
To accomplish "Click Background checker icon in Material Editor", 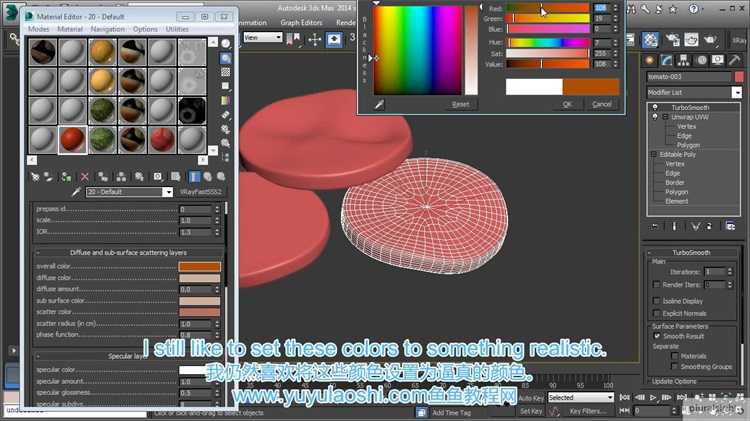I will point(226,72).
